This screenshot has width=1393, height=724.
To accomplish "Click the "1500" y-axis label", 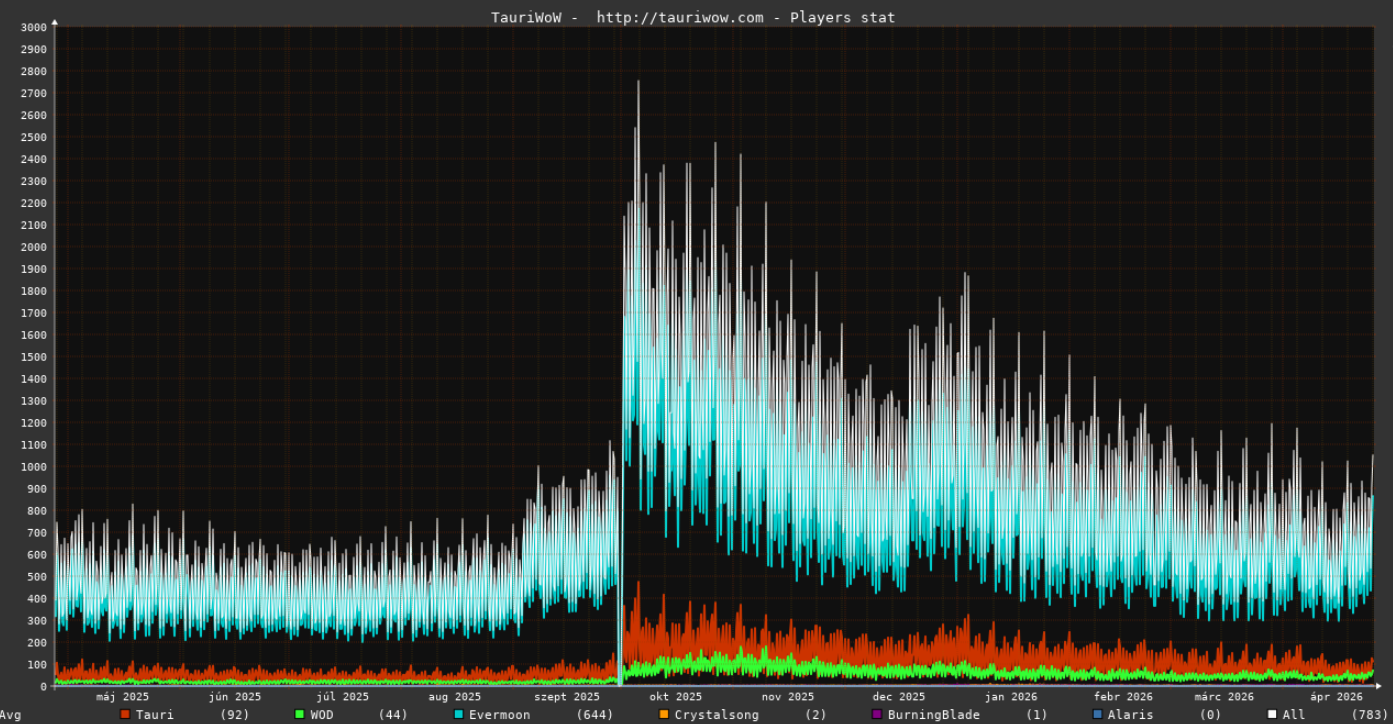I will 33,357.
